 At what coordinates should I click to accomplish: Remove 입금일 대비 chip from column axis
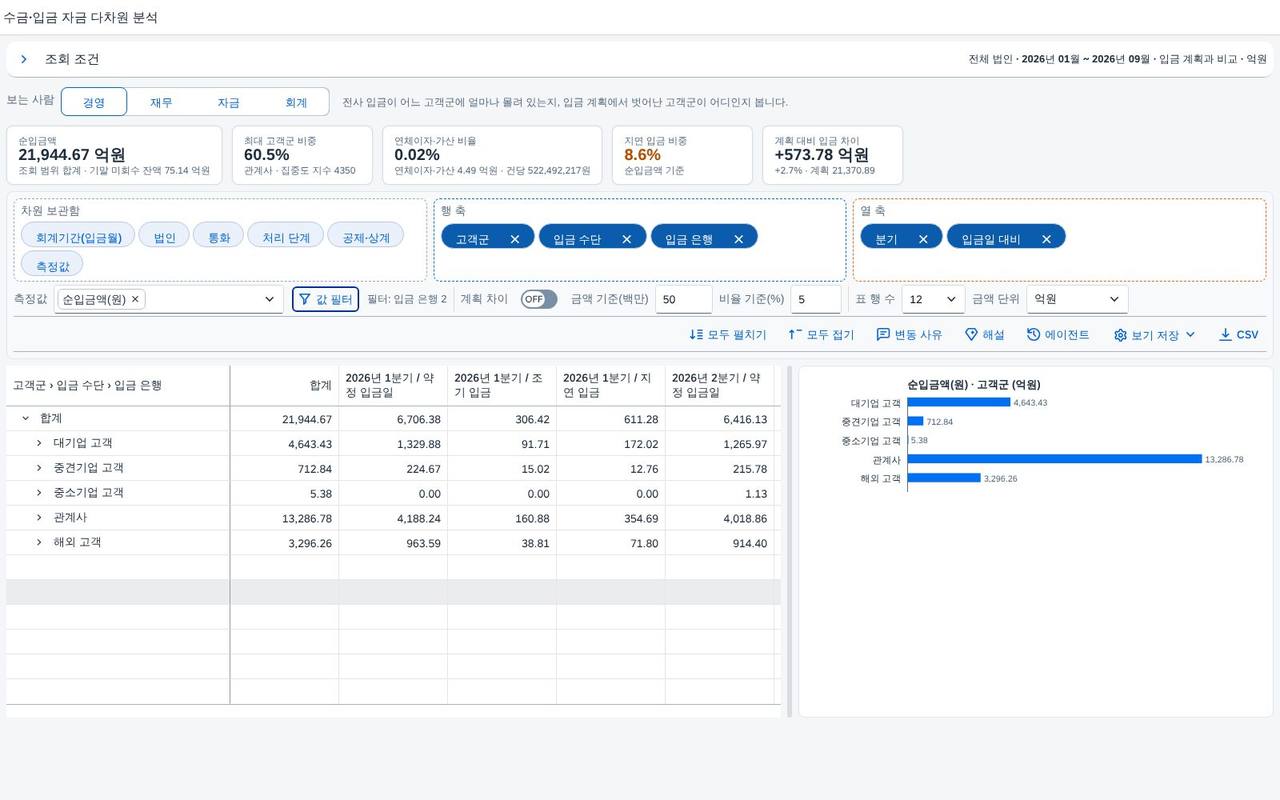coord(1046,239)
